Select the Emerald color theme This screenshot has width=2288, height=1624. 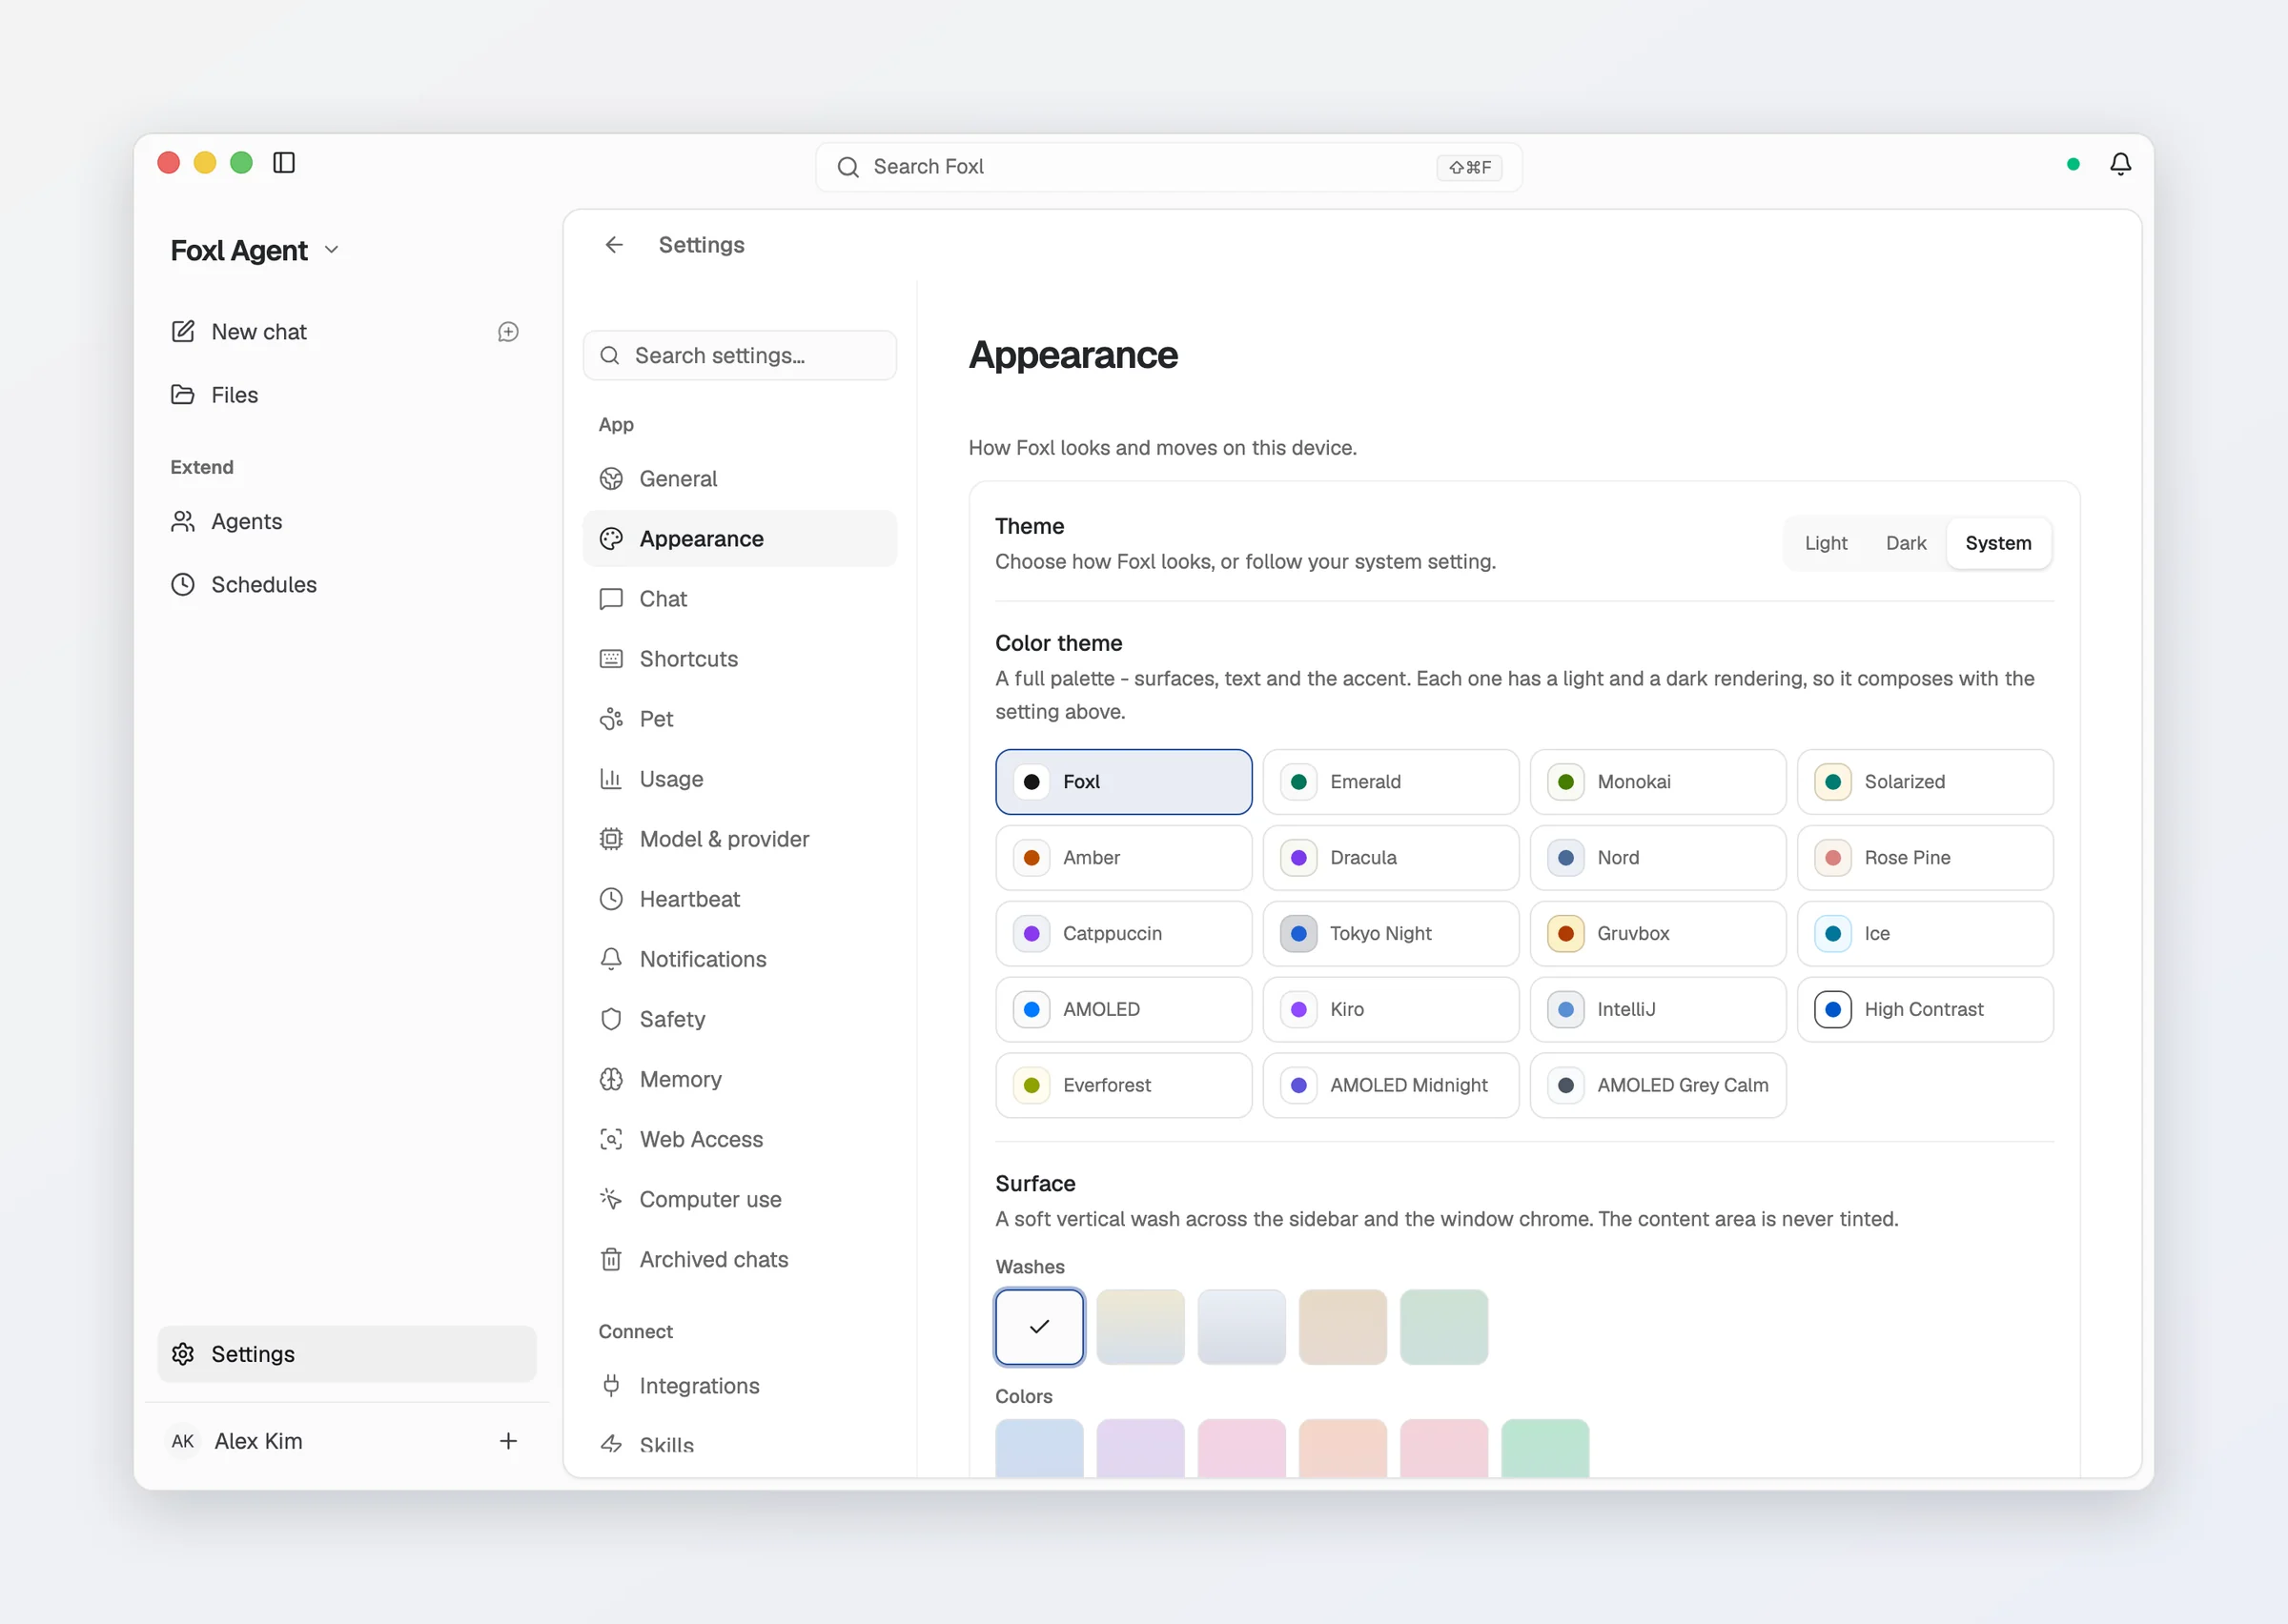[x=1391, y=782]
